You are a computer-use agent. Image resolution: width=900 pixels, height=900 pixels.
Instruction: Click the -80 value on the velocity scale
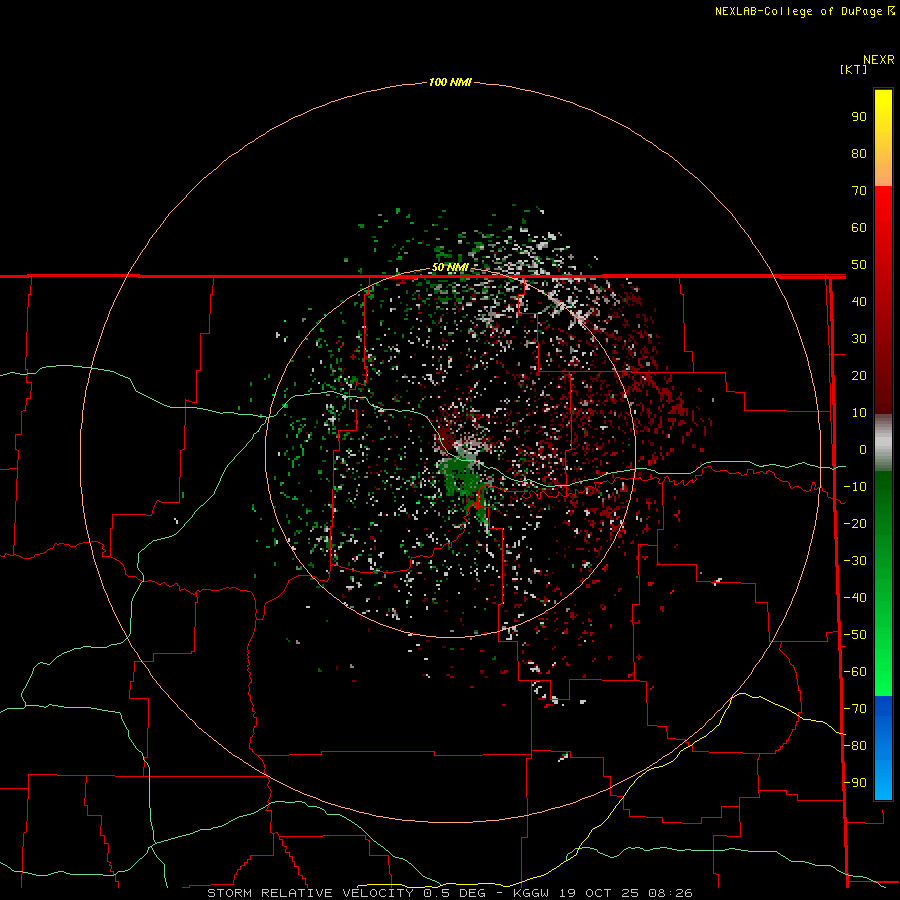pyautogui.click(x=855, y=746)
